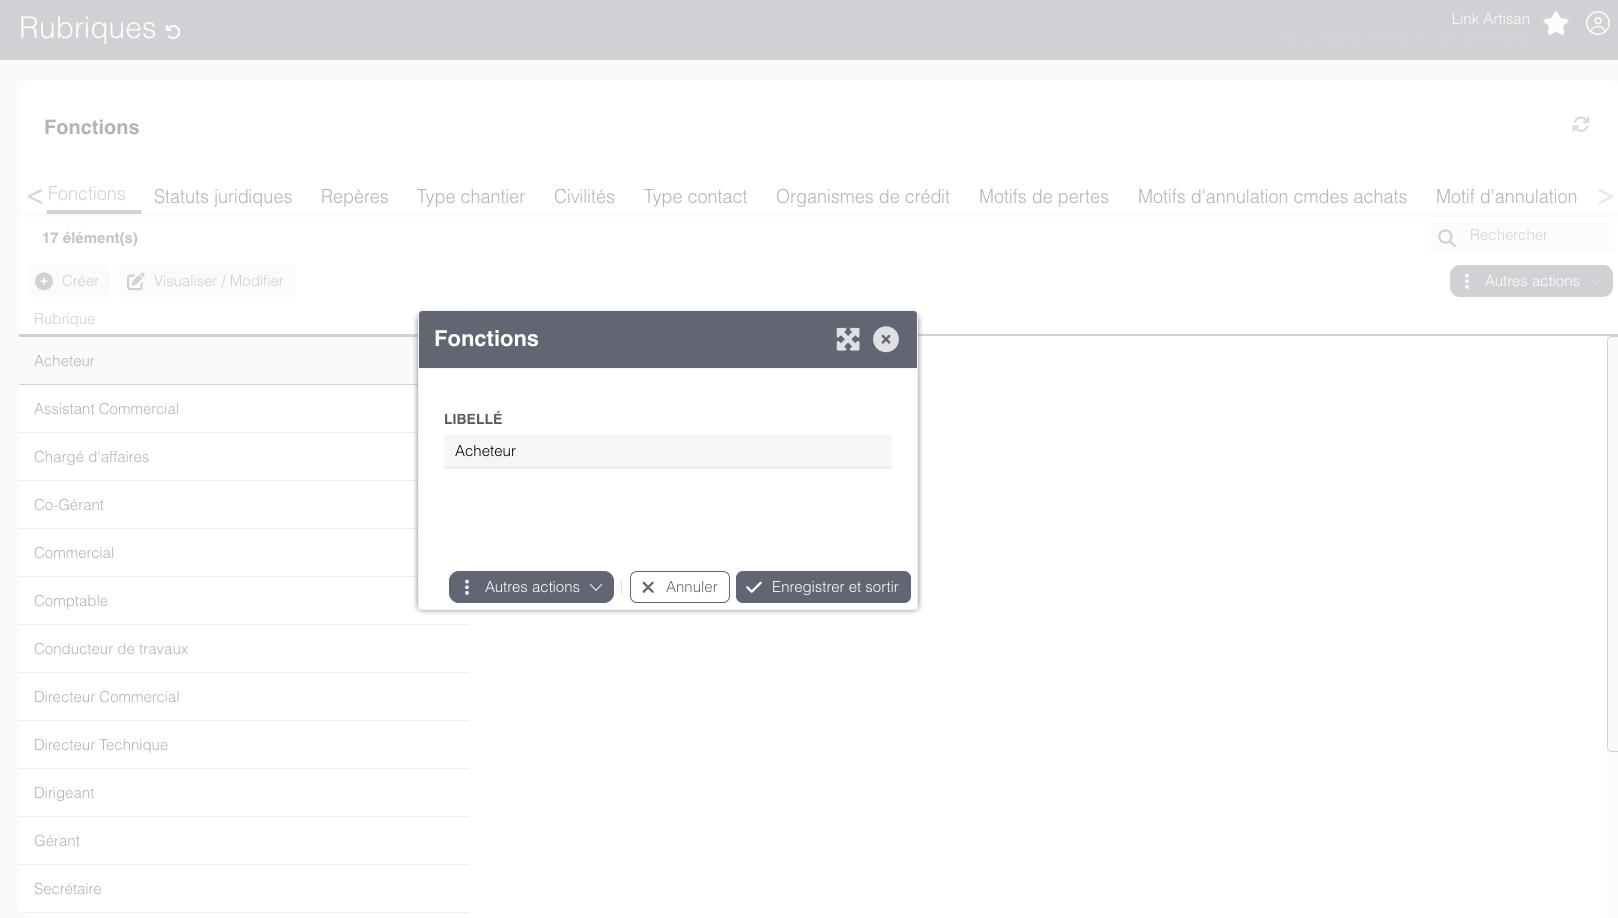Select Conducteur de travaux row
Viewport: 1618px width, 918px height.
244,649
